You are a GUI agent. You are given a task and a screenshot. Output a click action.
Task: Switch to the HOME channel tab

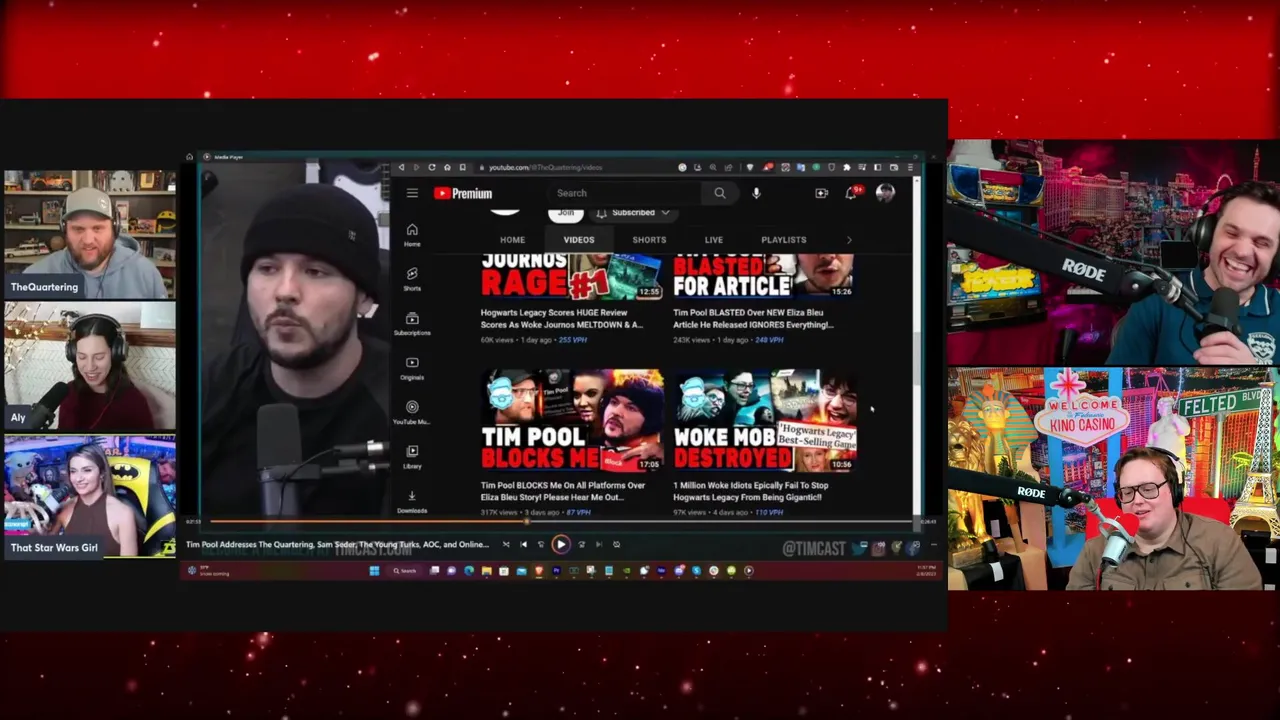pyautogui.click(x=512, y=240)
